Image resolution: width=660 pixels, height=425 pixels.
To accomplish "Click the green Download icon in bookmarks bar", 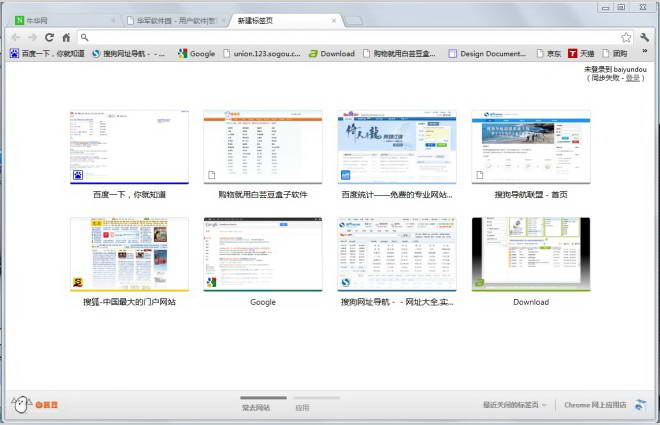I will [x=313, y=53].
